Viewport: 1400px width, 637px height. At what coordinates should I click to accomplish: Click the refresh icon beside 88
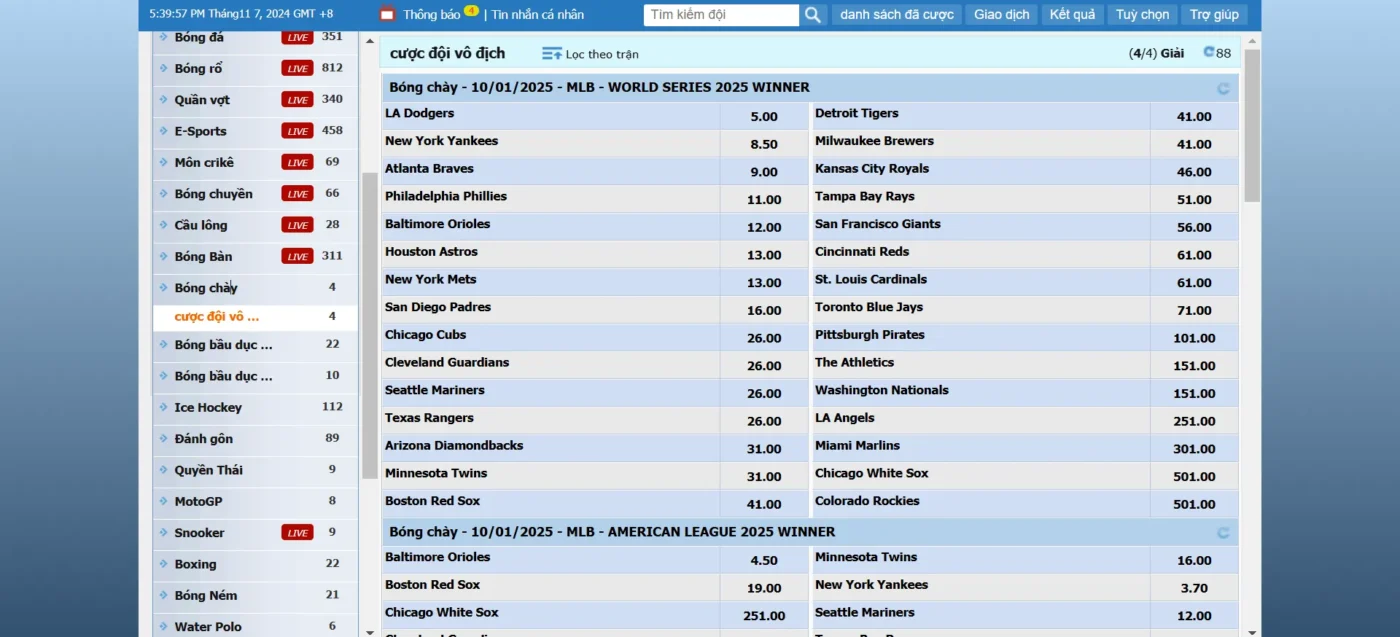[1208, 53]
